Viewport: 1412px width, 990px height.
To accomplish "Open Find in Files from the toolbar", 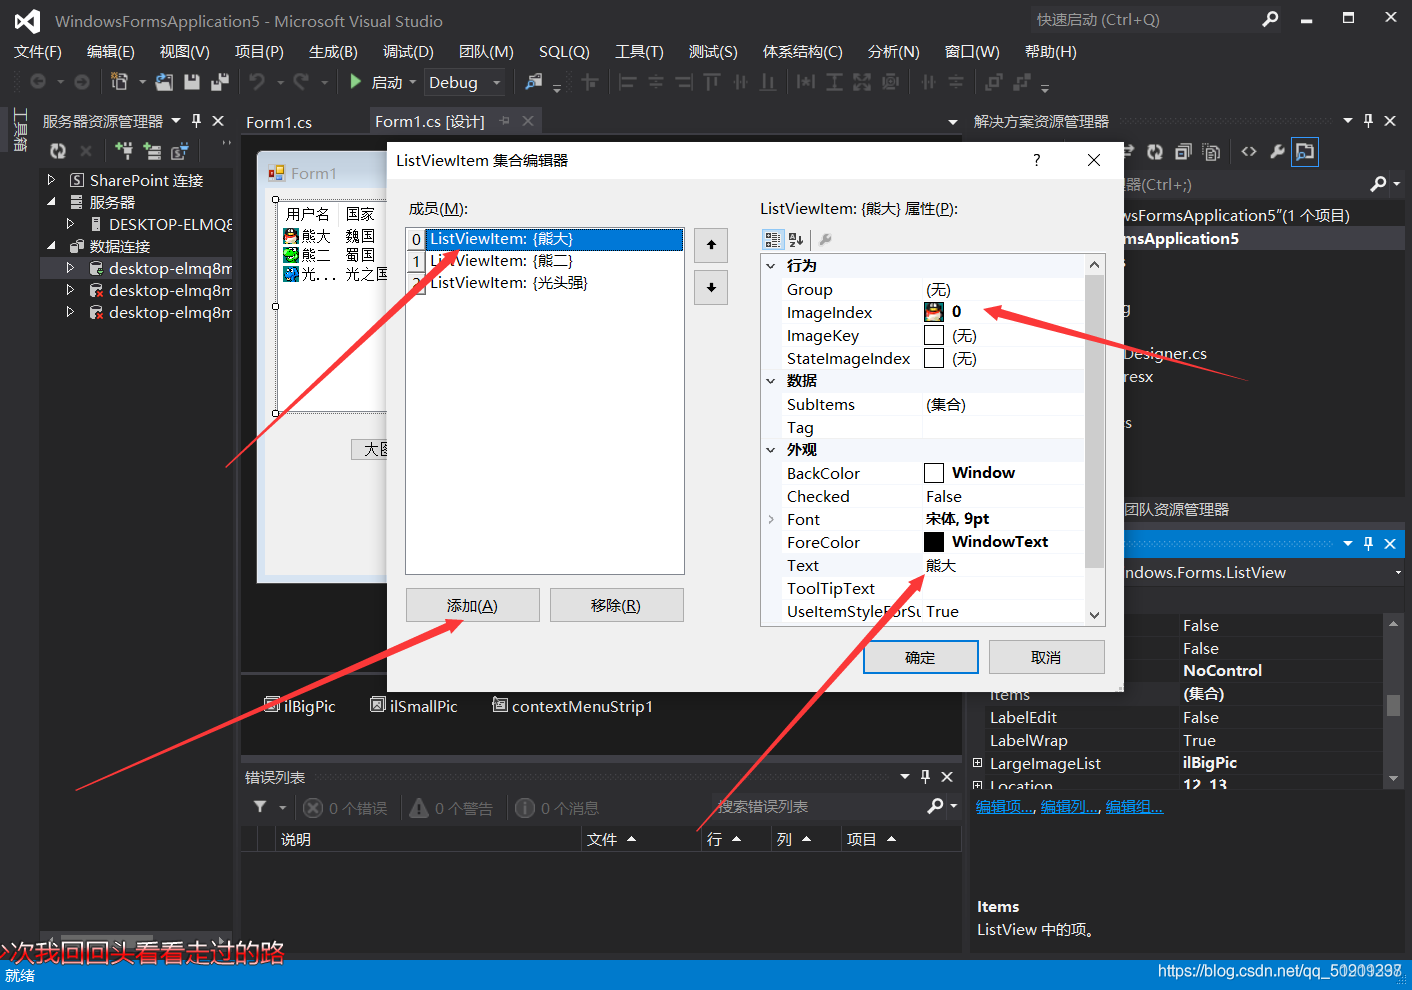I will [x=534, y=82].
